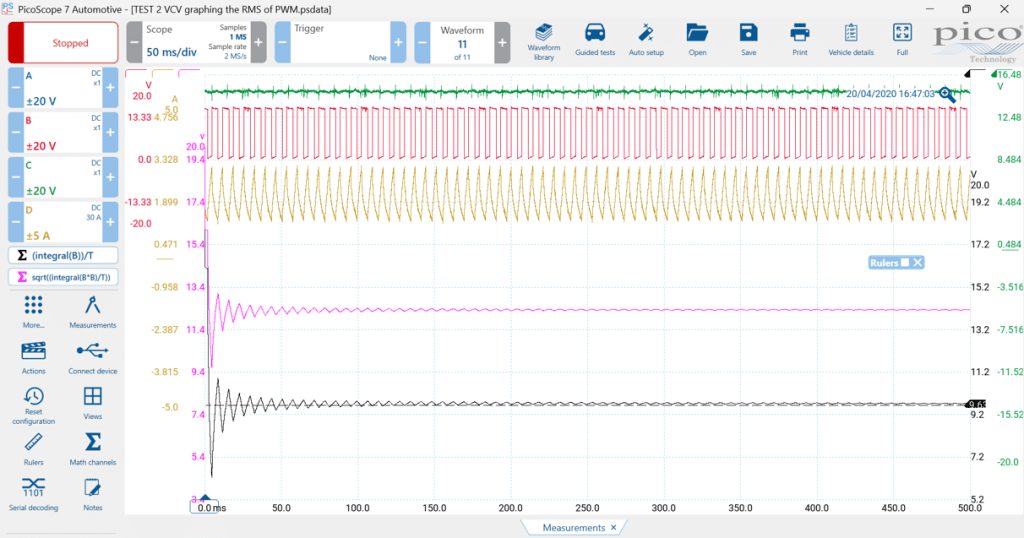Screen dimensions: 1024x538
Task: Decrease Channel D range
Action: coord(16,222)
